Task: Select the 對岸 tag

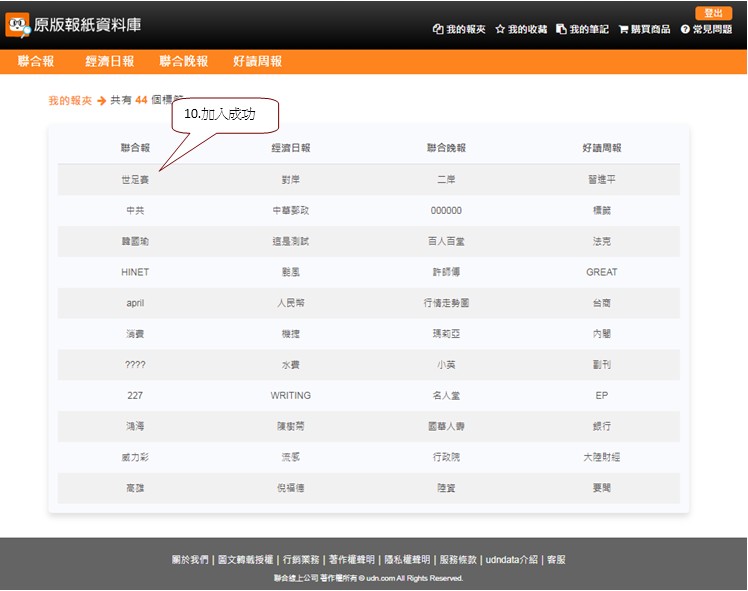Action: (x=291, y=179)
